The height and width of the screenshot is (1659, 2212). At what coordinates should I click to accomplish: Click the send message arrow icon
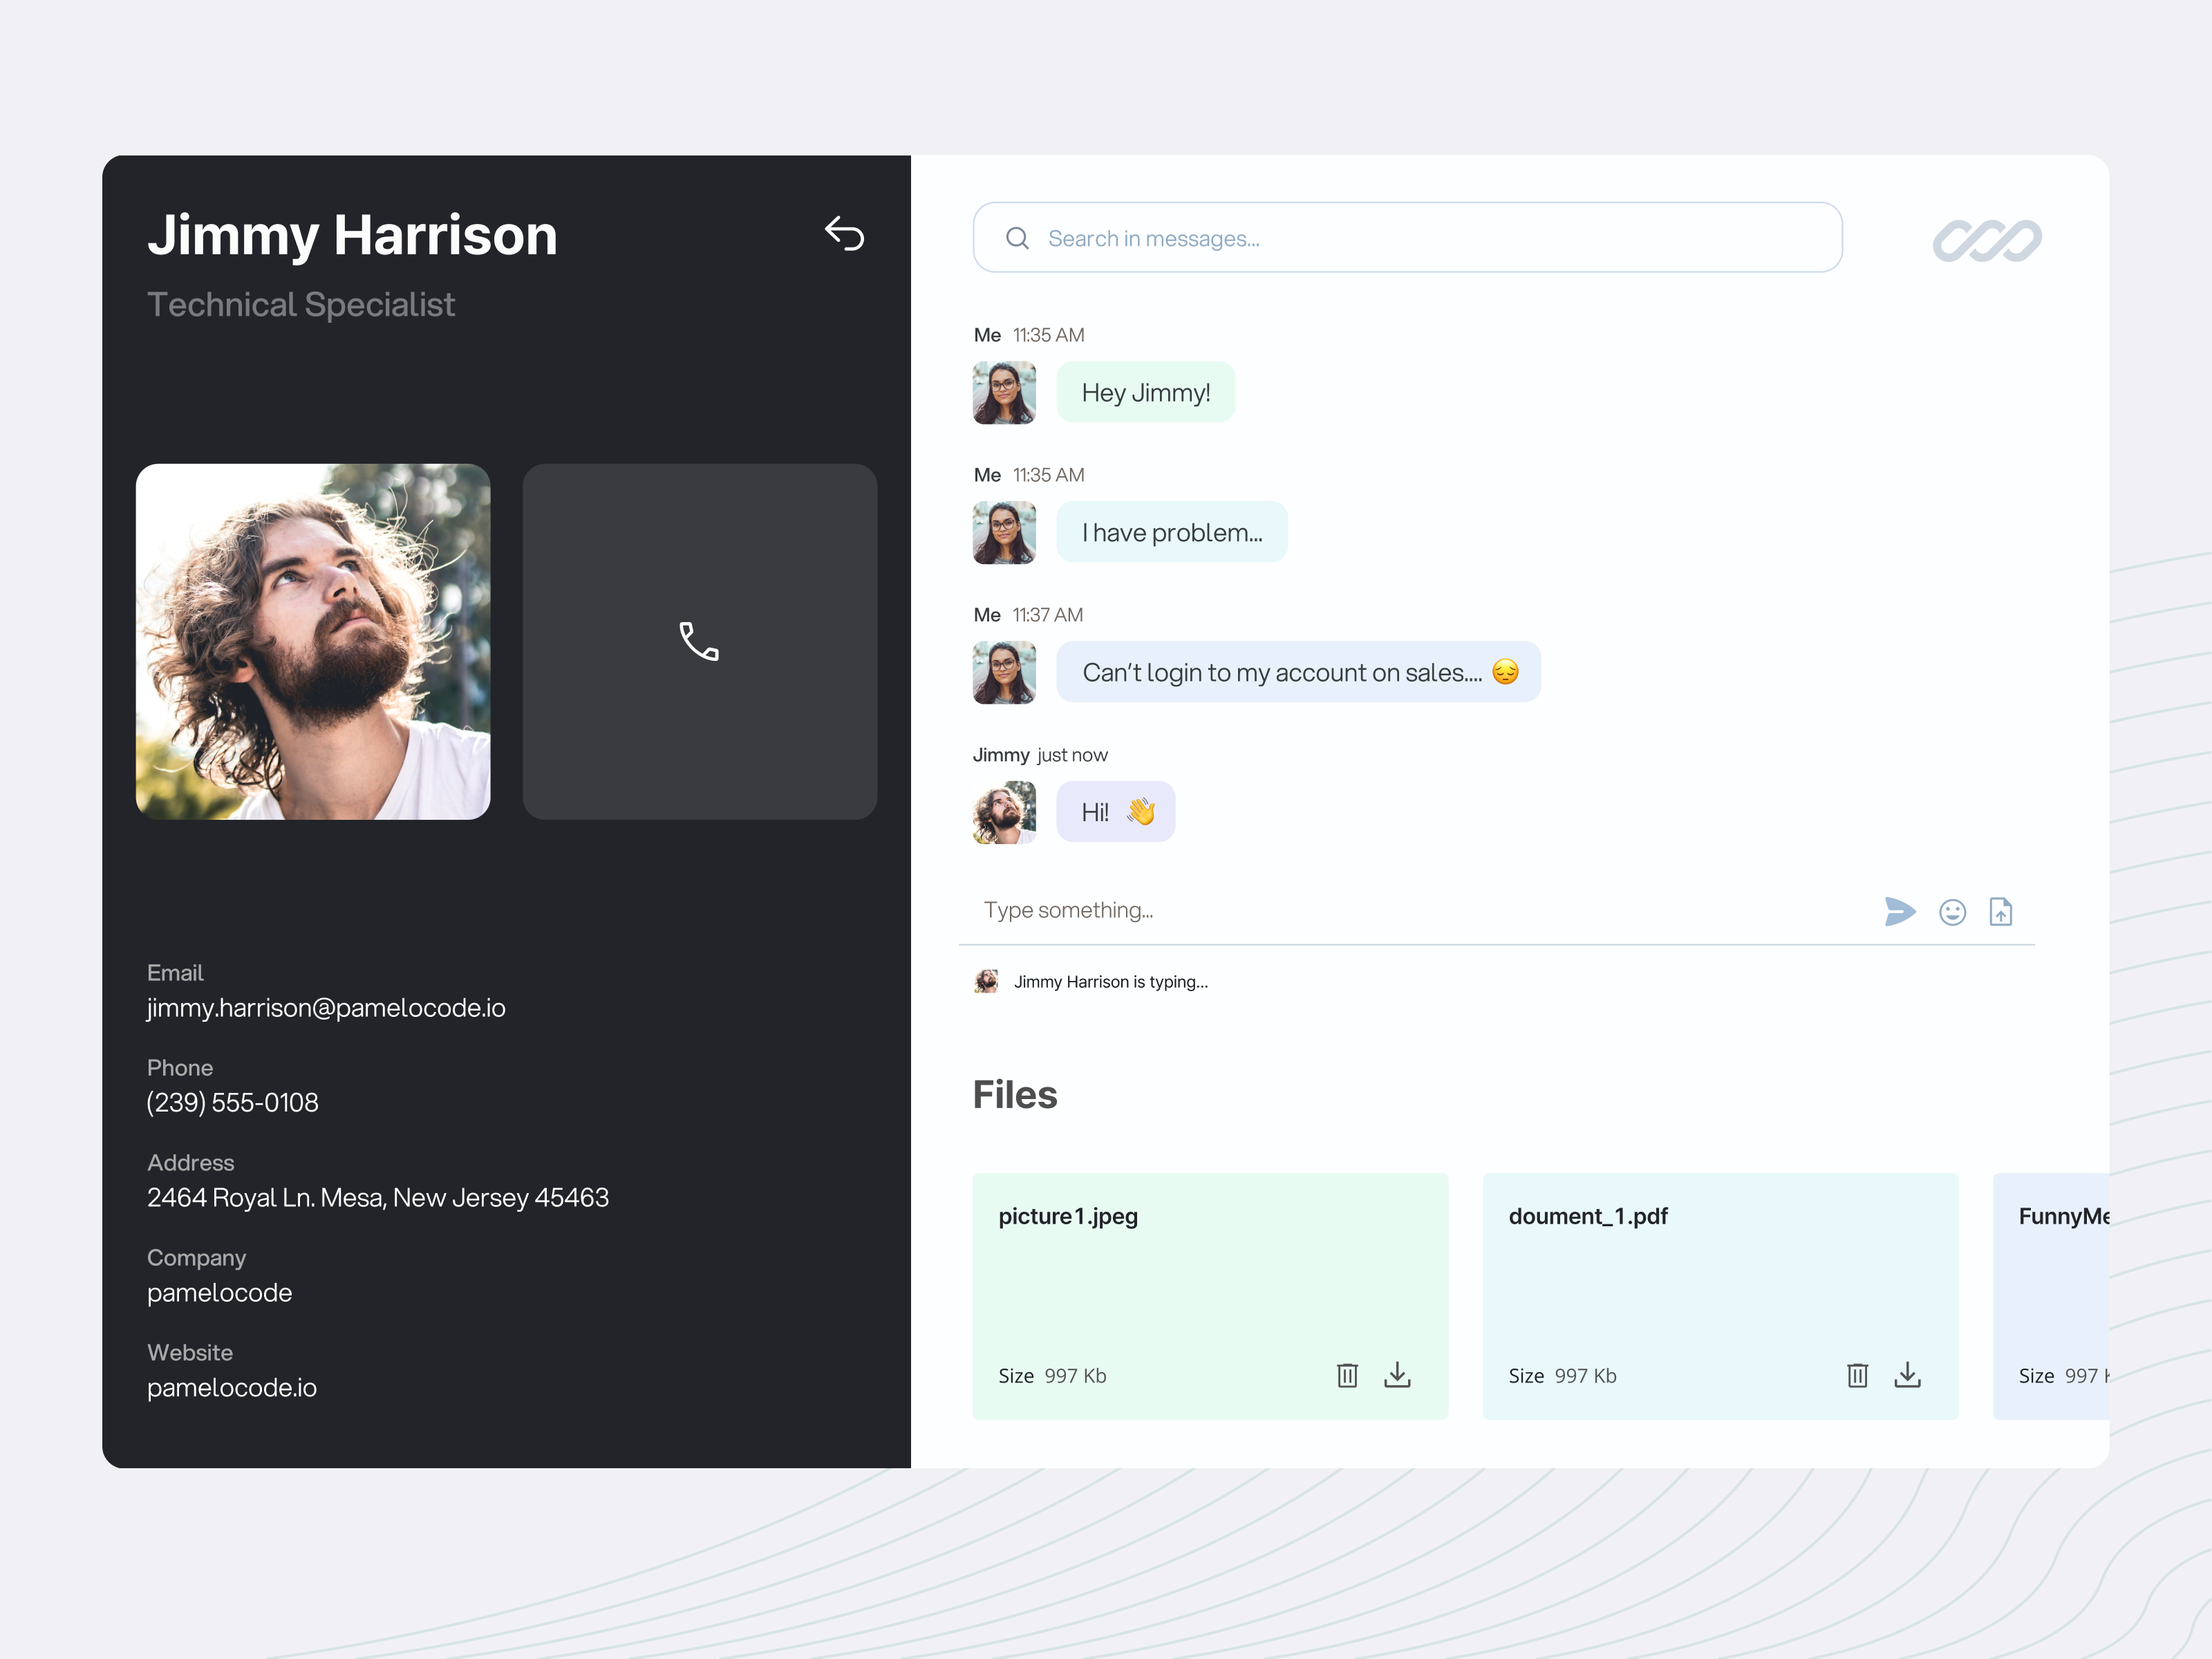click(1899, 911)
